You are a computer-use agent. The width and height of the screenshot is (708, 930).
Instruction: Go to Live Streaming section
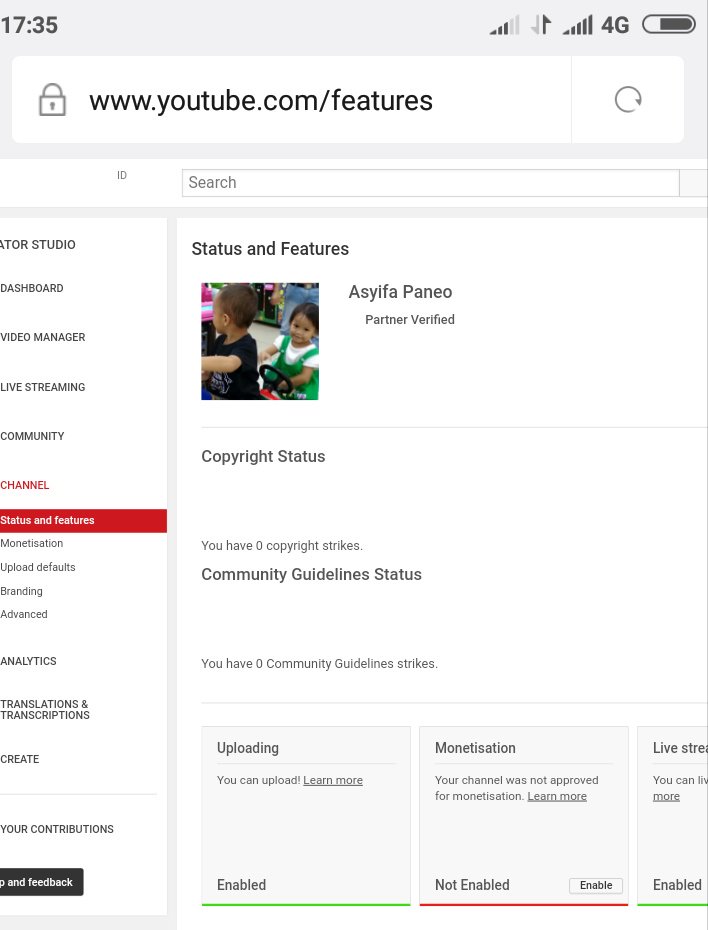point(43,387)
